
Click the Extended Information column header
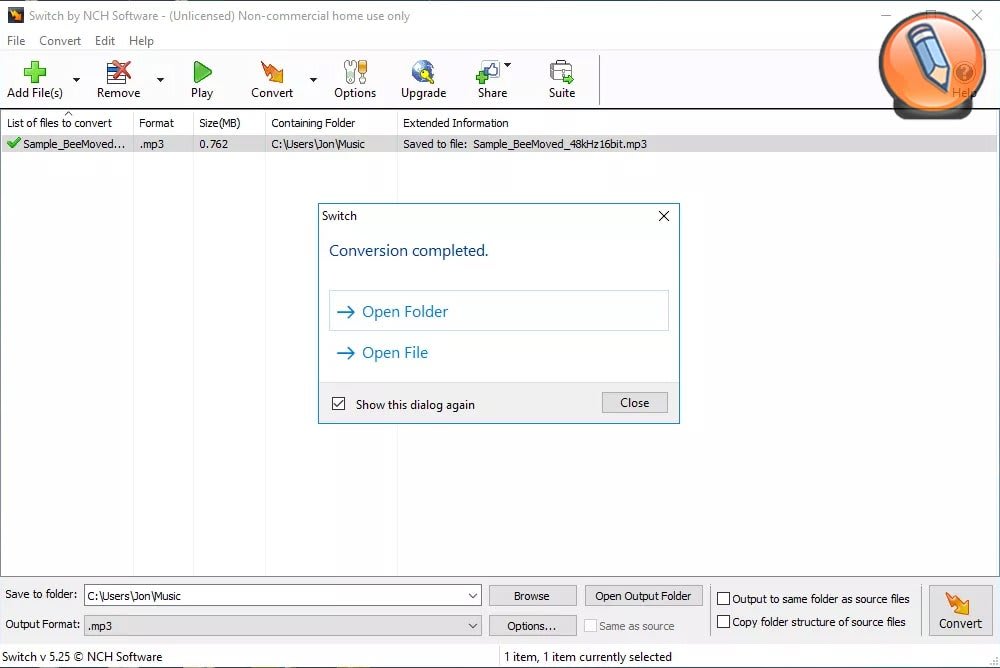(x=697, y=122)
